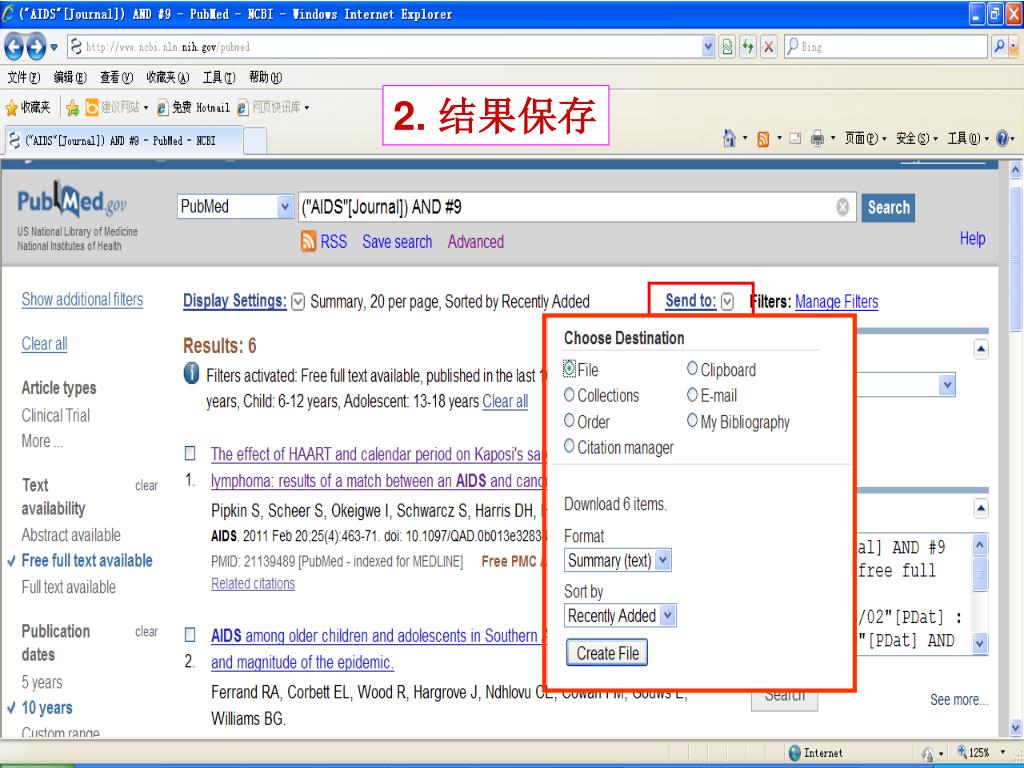
Task: Select the Collections destination radio button
Action: [x=569, y=394]
